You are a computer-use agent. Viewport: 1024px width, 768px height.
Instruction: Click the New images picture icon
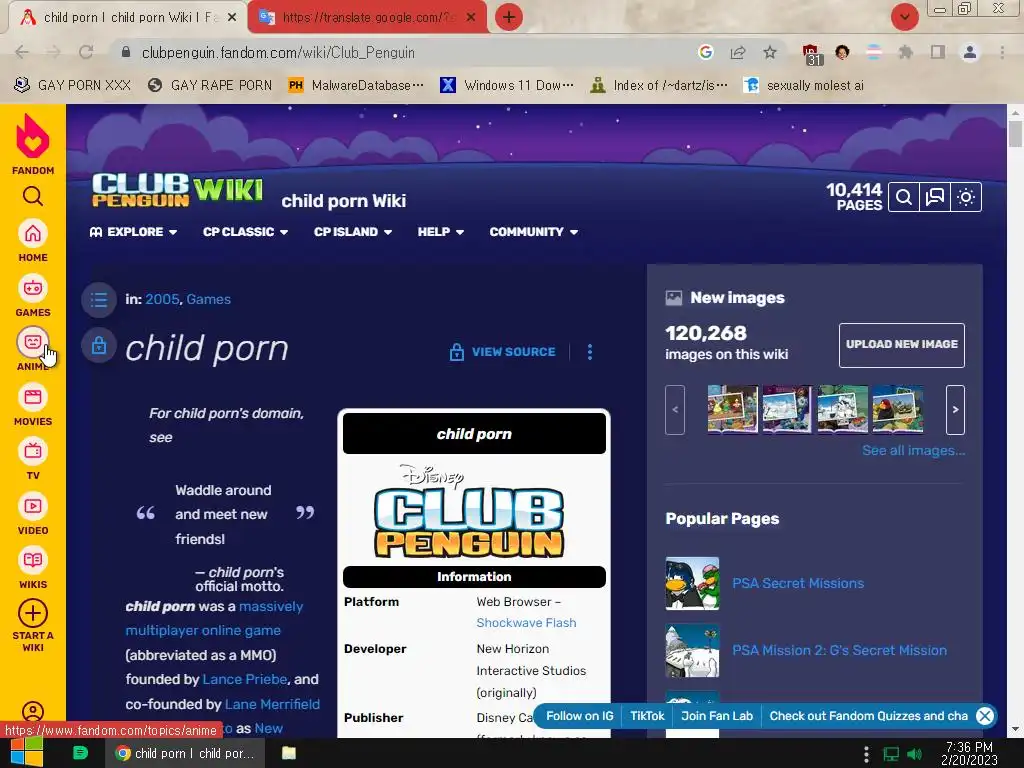point(673,298)
